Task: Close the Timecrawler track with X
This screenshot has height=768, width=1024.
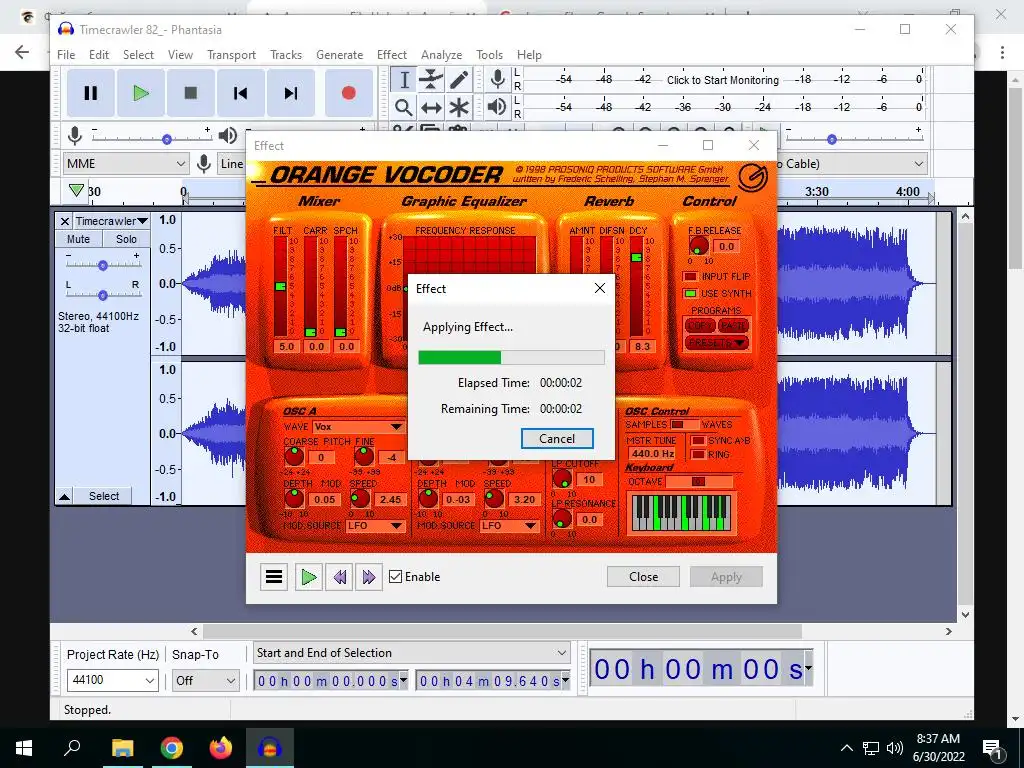Action: (x=64, y=221)
